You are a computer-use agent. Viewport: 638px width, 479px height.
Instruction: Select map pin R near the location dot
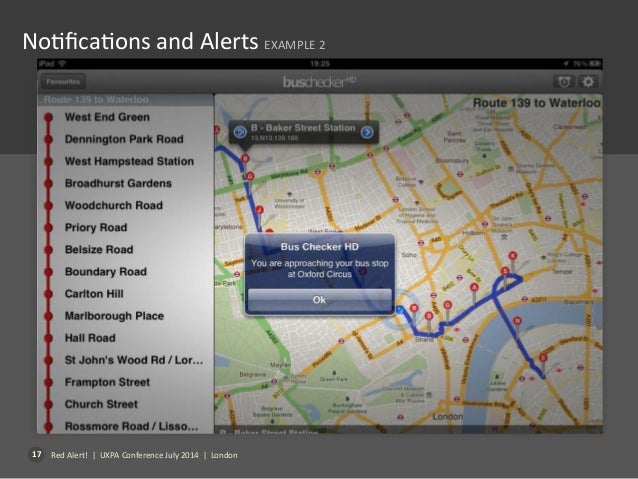414,308
